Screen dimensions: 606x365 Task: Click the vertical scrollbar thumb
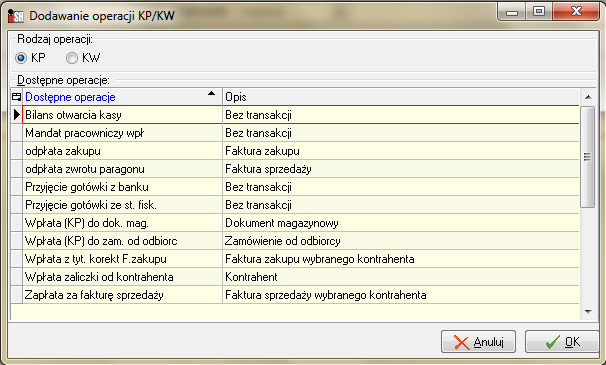588,157
